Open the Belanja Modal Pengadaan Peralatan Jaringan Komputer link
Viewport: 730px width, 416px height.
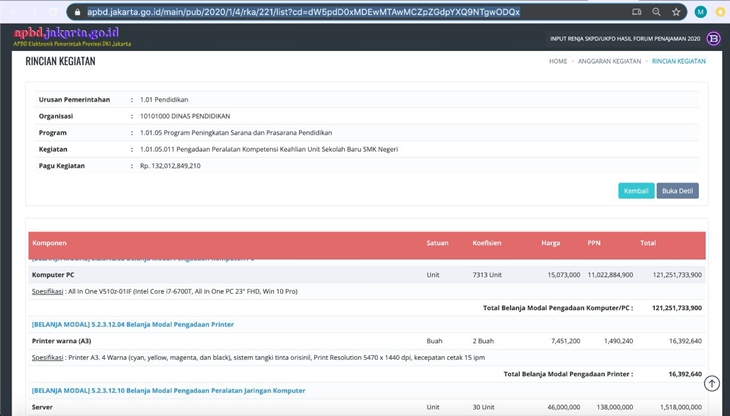pos(169,390)
